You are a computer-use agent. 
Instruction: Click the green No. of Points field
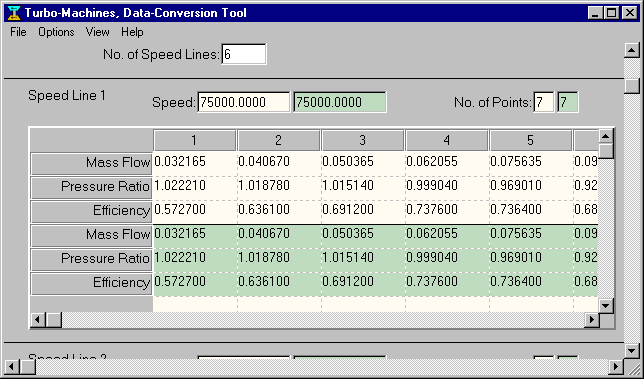(568, 102)
